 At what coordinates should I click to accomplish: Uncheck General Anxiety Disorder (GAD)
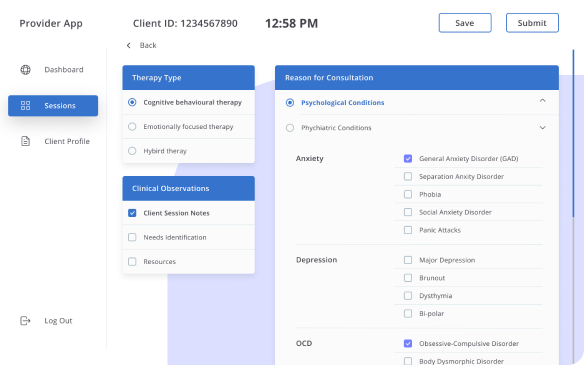coord(408,159)
